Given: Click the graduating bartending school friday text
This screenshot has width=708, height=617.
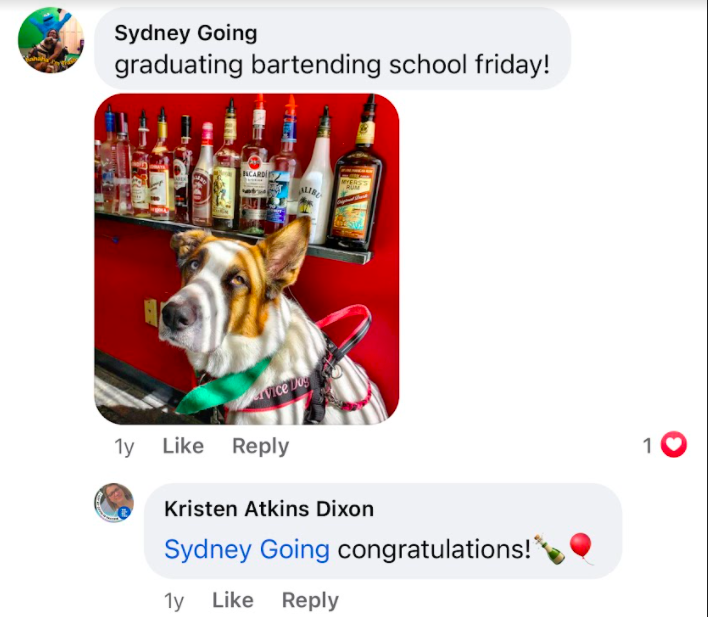Looking at the screenshot, I should pyautogui.click(x=332, y=65).
